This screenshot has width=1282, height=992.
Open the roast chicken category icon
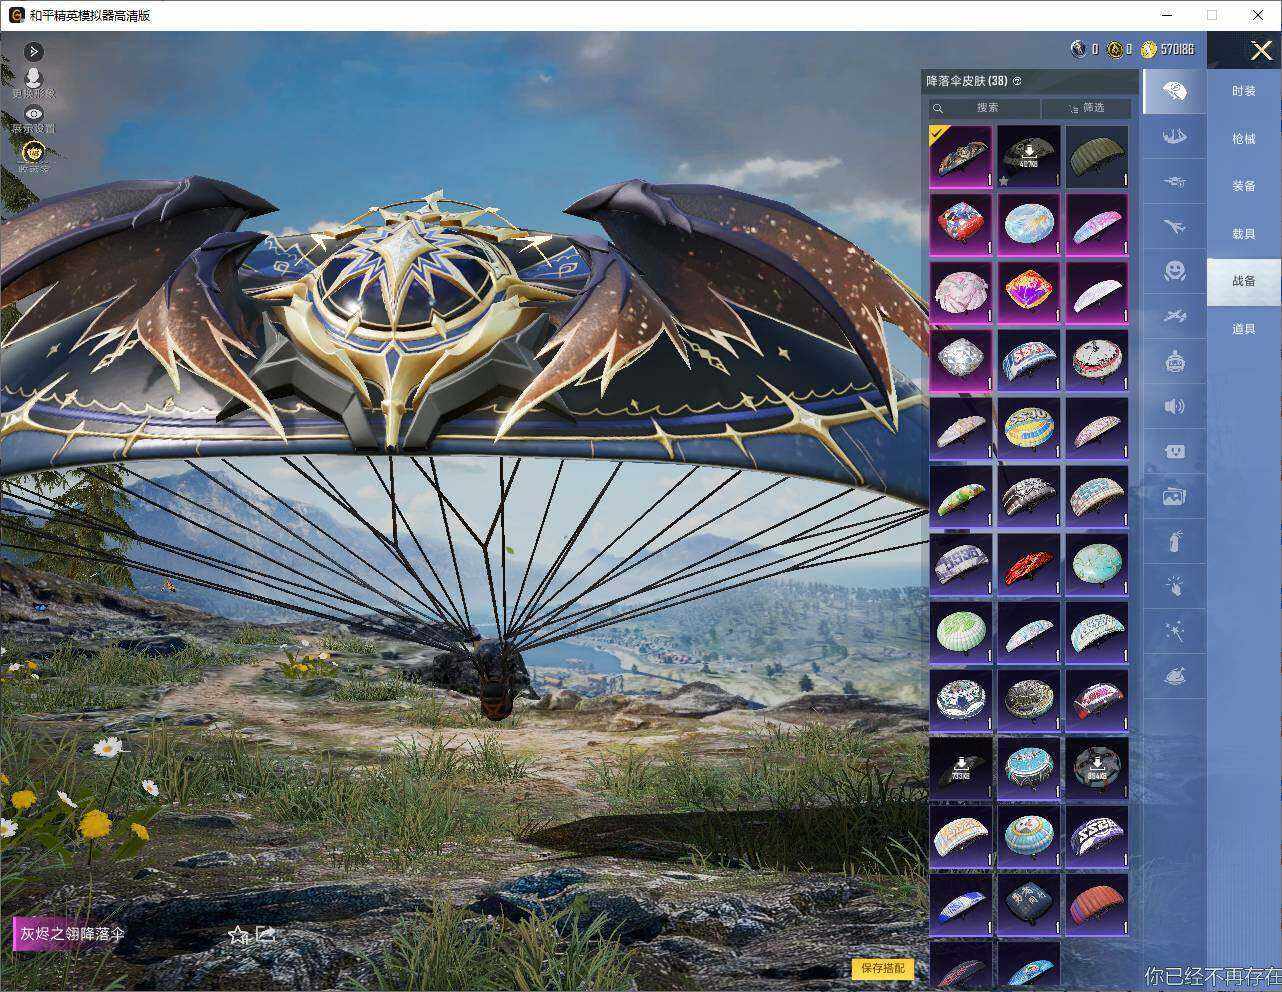pyautogui.click(x=1174, y=677)
